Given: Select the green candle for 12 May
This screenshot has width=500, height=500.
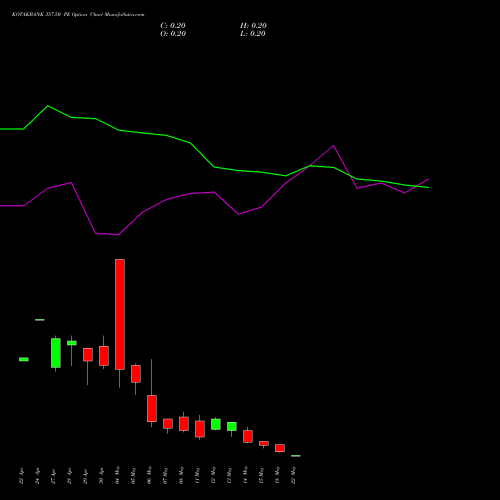Looking at the screenshot, I should click(216, 424).
